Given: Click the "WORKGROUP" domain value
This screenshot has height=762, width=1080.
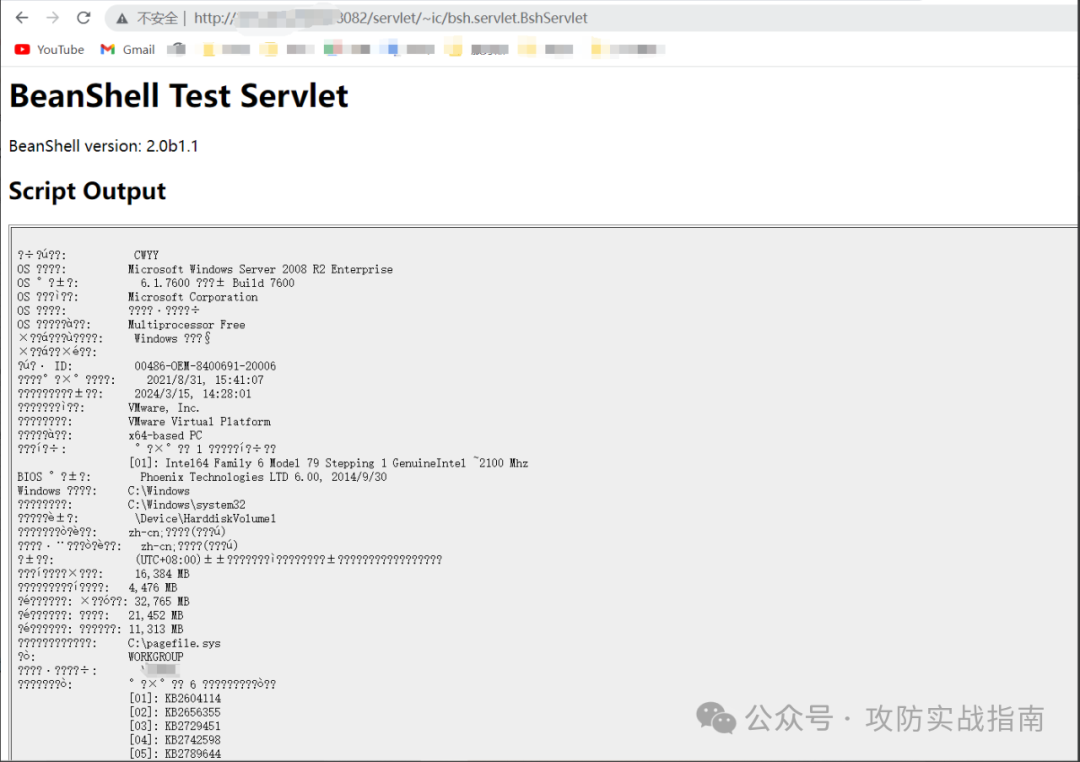Looking at the screenshot, I should (156, 657).
